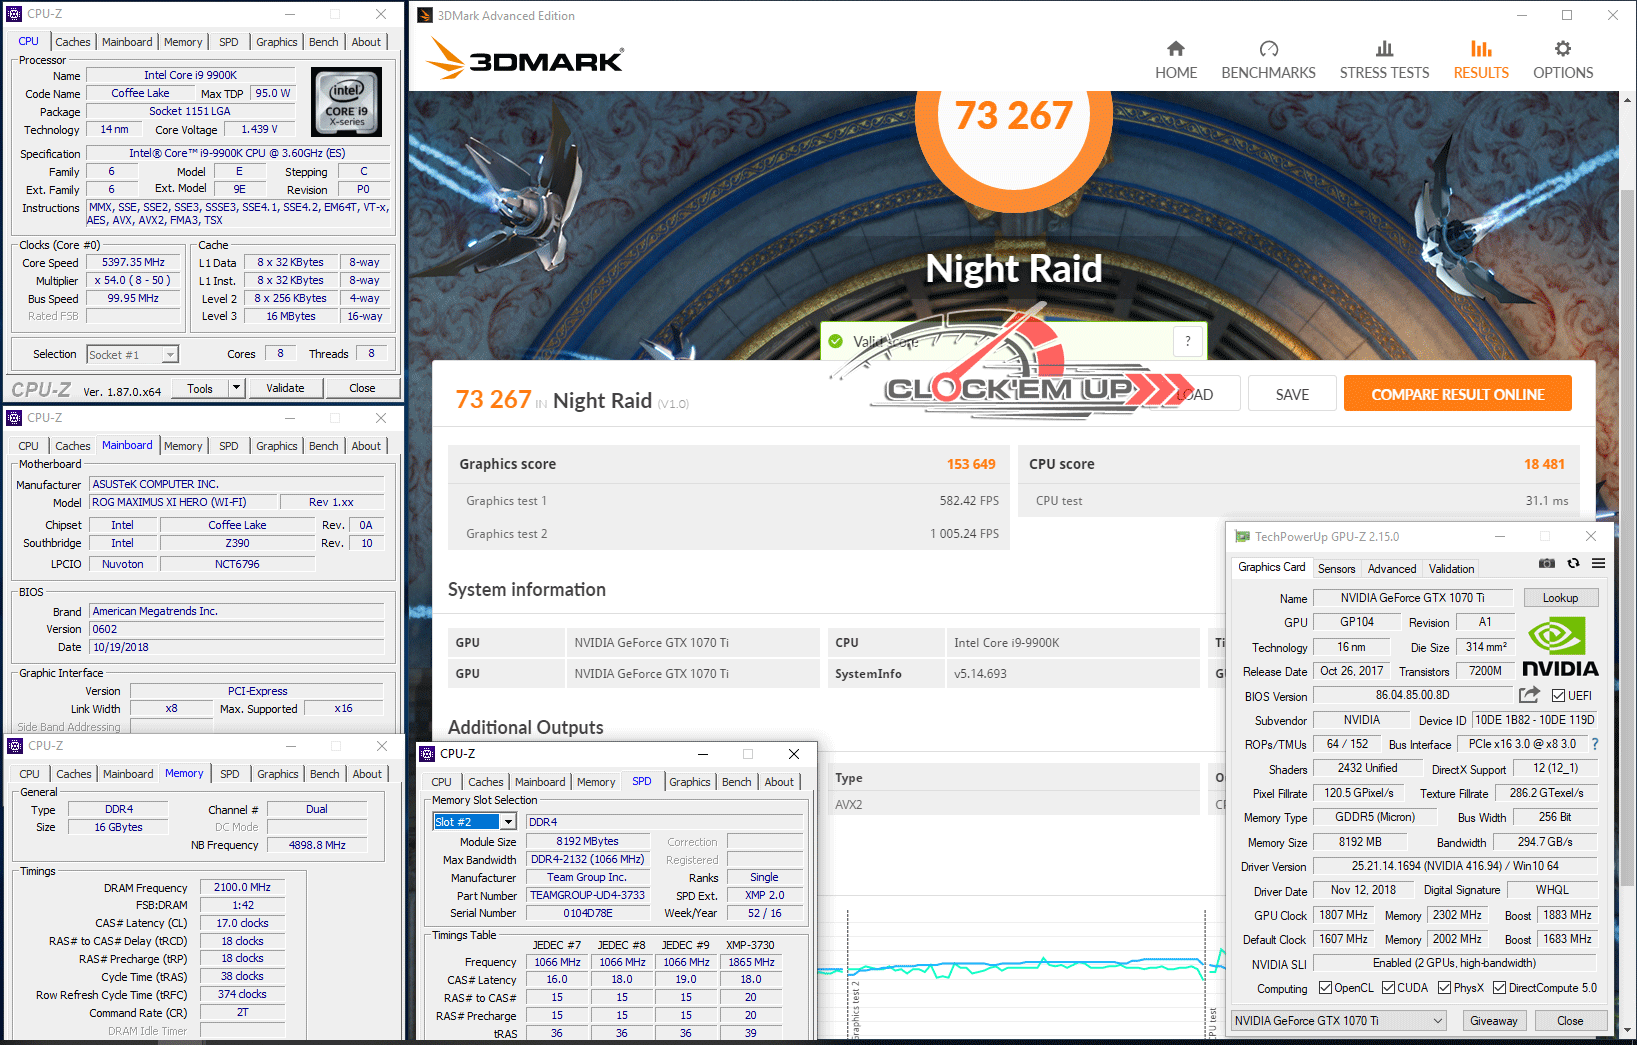
Task: Toggle the UEFI checkbox
Action: click(x=1558, y=696)
